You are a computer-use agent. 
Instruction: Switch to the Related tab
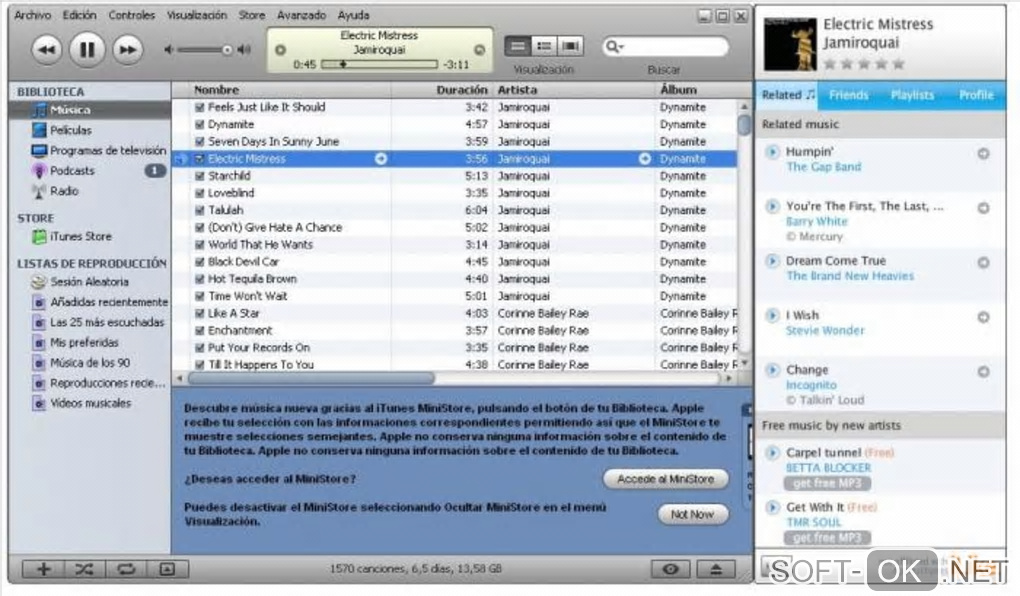[x=787, y=95]
